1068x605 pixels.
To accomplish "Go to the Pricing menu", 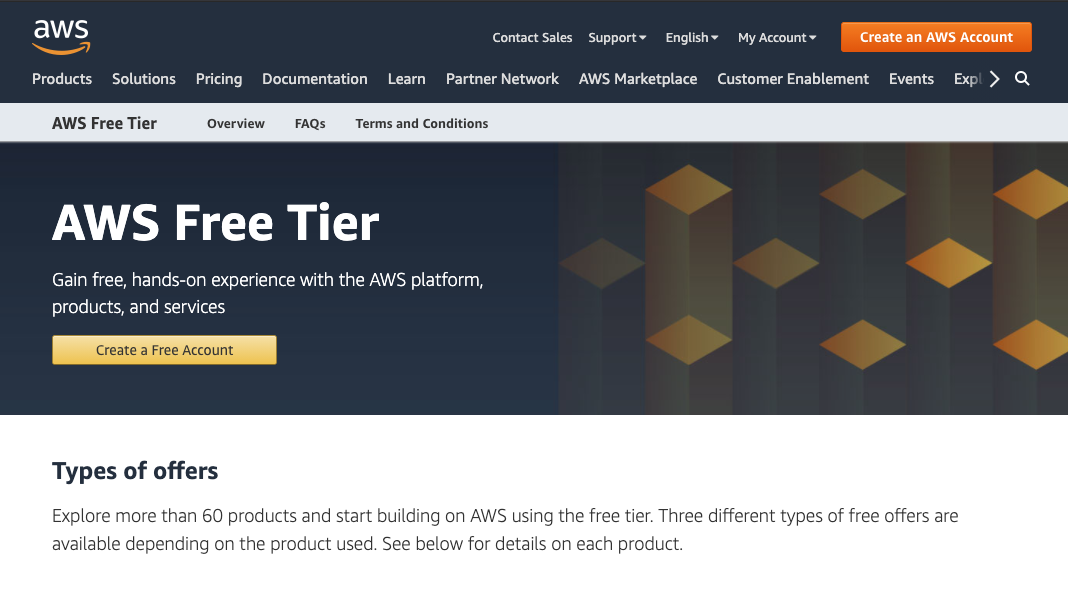I will (219, 79).
